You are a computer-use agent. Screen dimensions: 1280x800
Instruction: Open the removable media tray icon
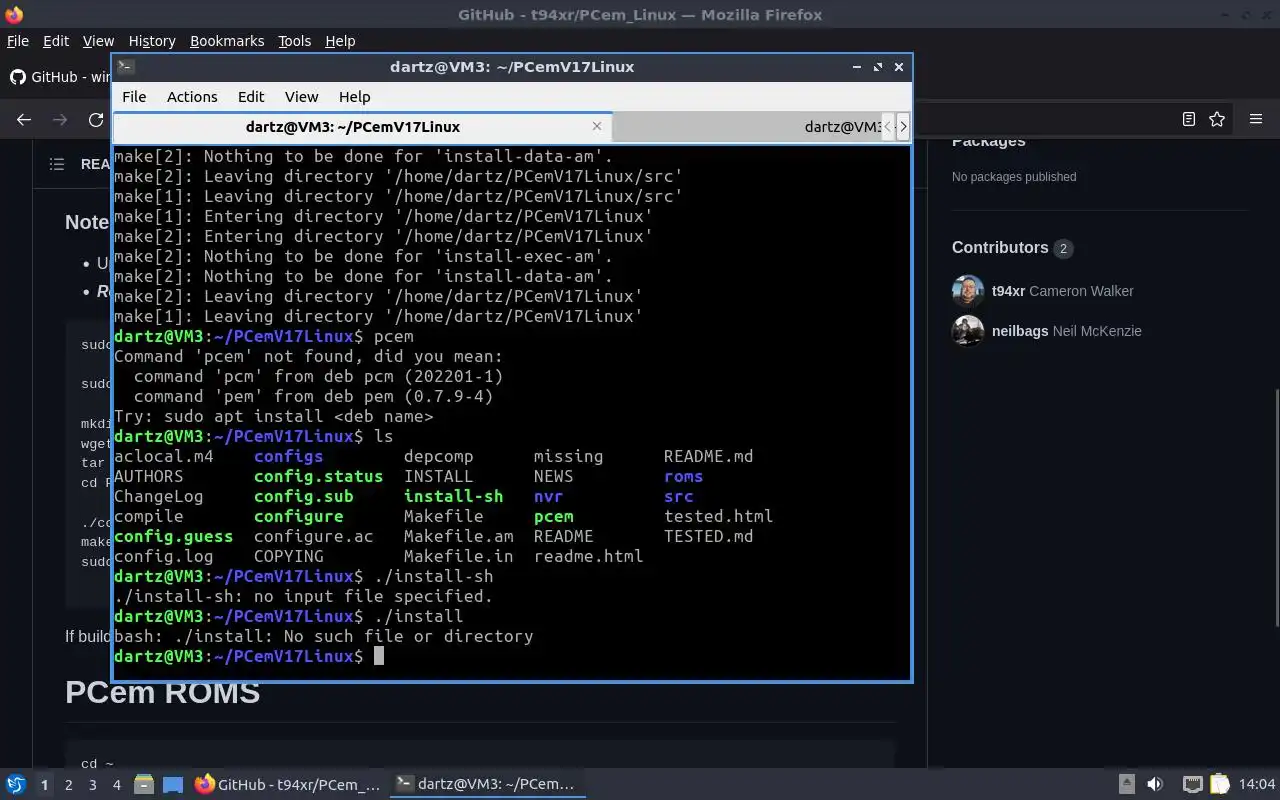point(1126,785)
